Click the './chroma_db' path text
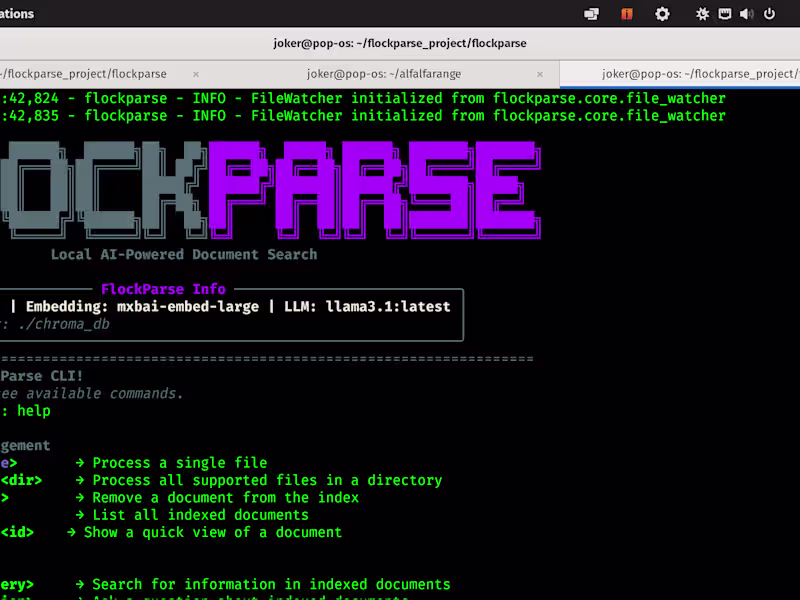 point(64,324)
